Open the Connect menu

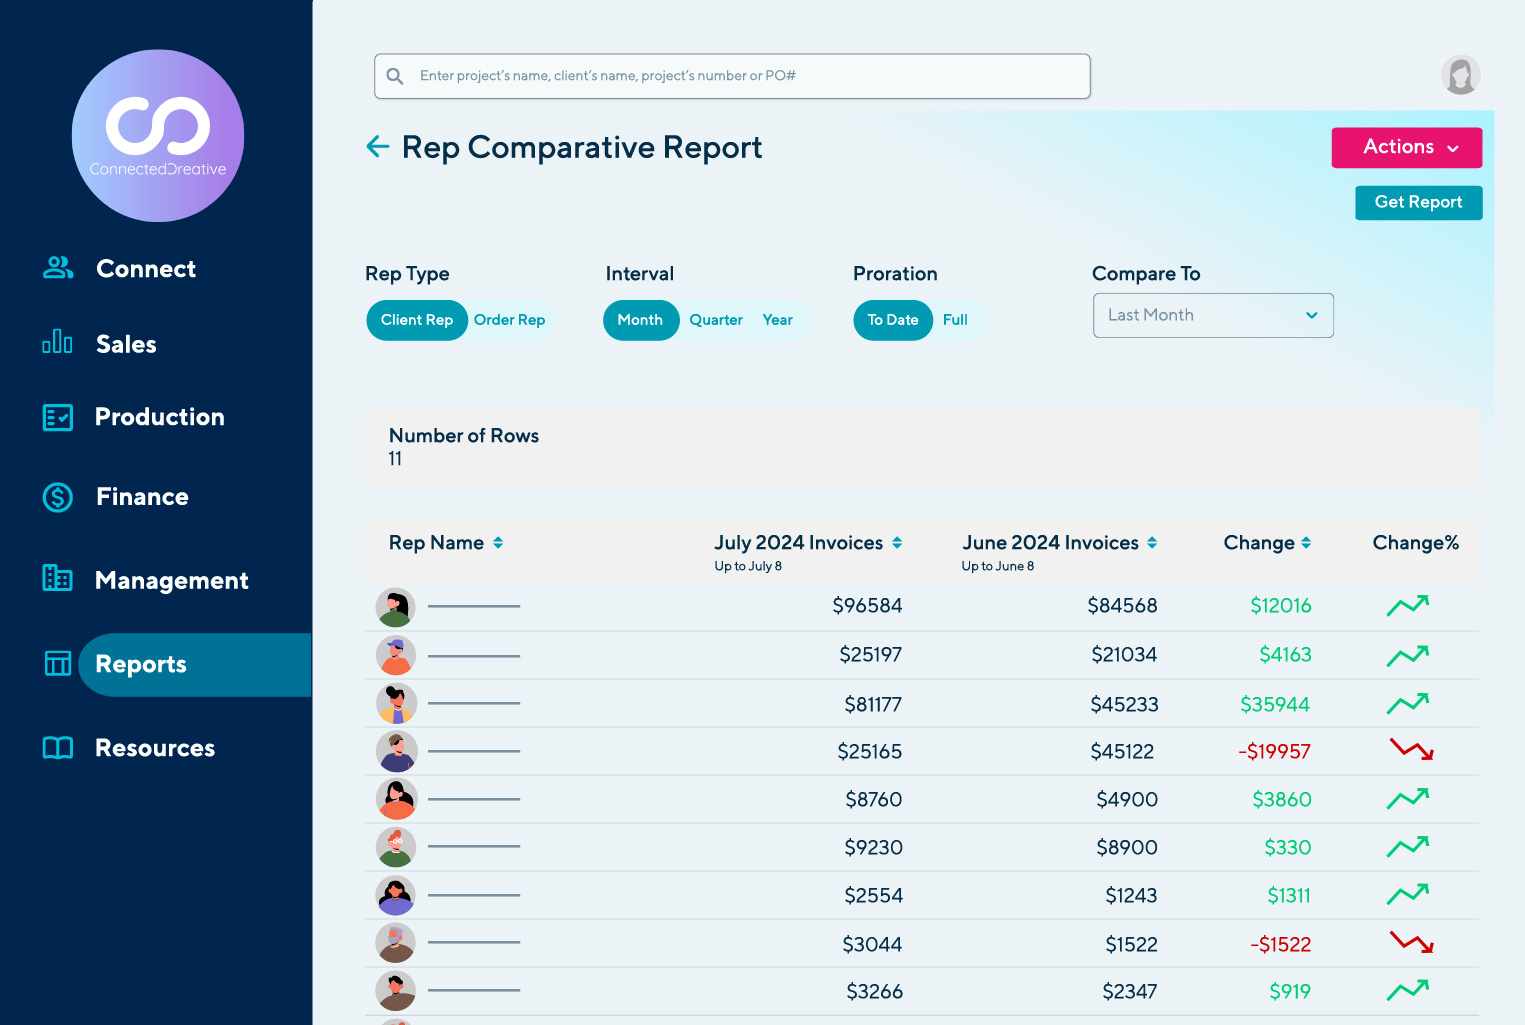point(146,269)
